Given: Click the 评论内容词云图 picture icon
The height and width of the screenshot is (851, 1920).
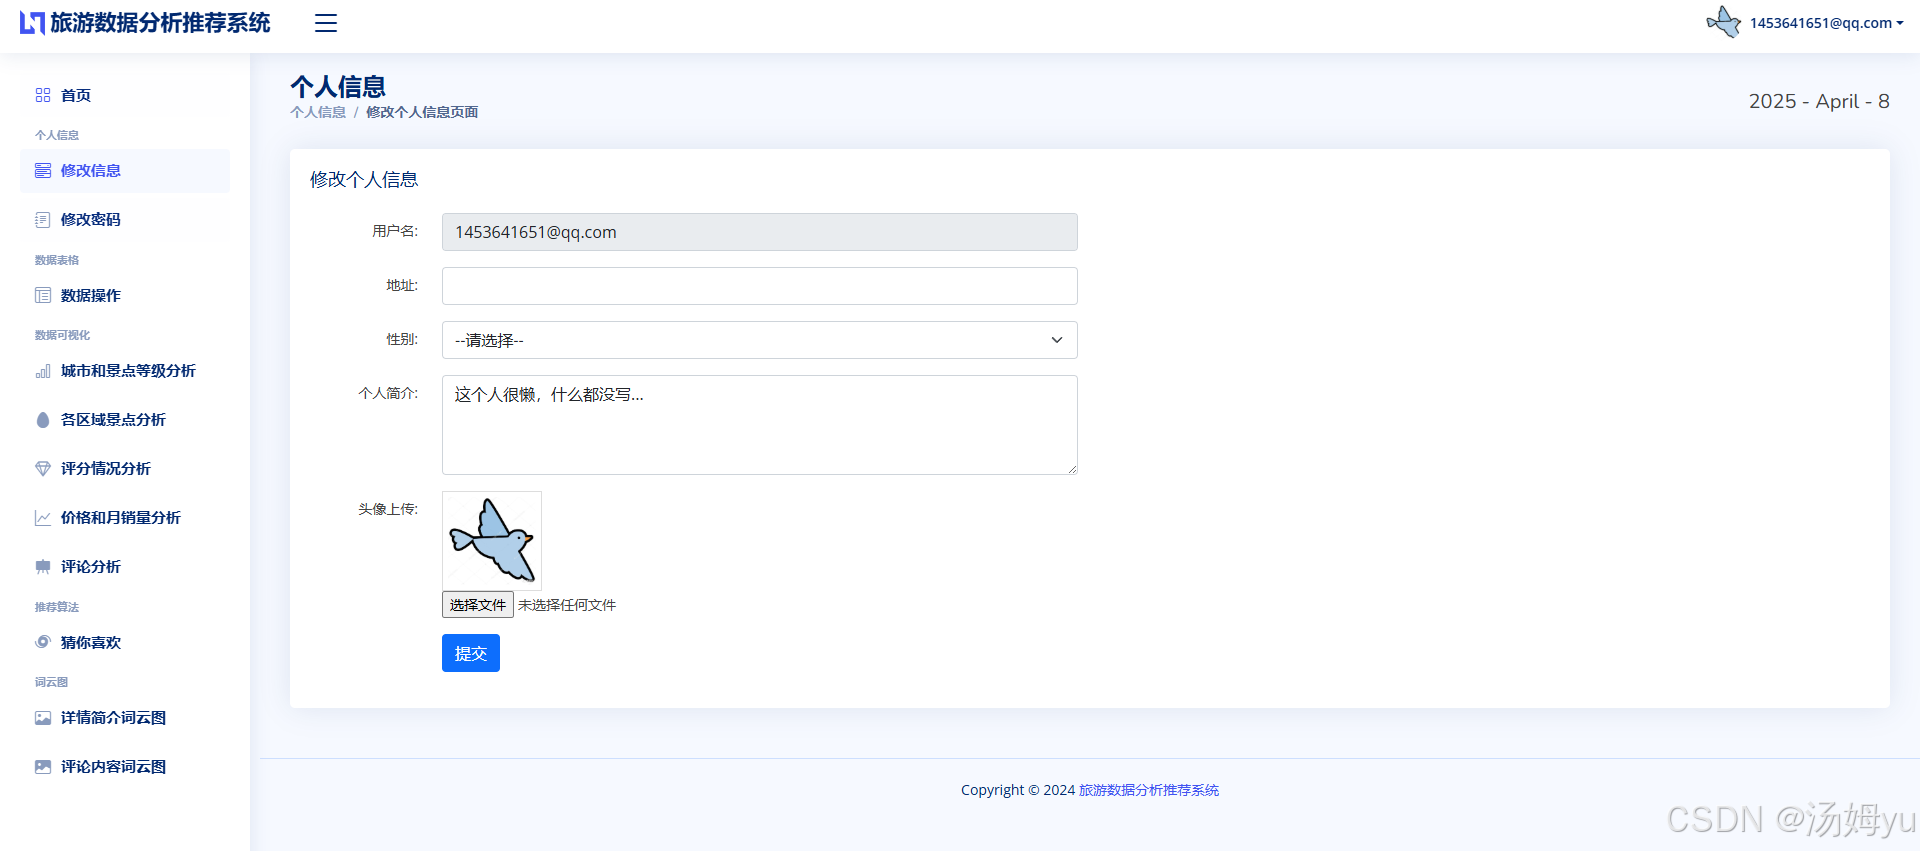Looking at the screenshot, I should pos(43,767).
